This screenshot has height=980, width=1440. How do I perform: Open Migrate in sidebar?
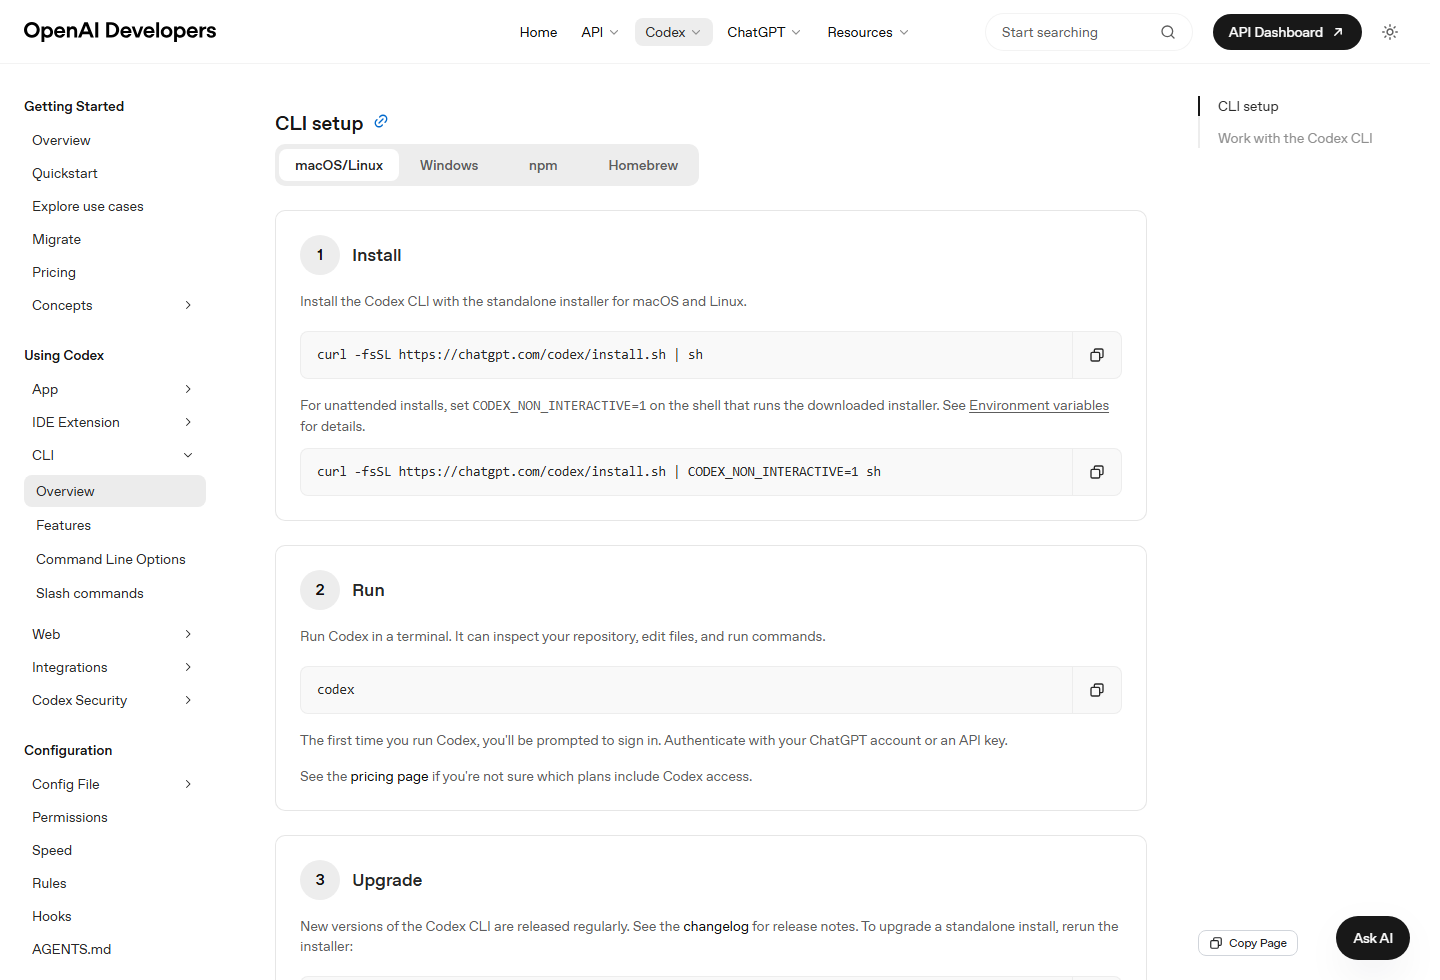tap(56, 239)
